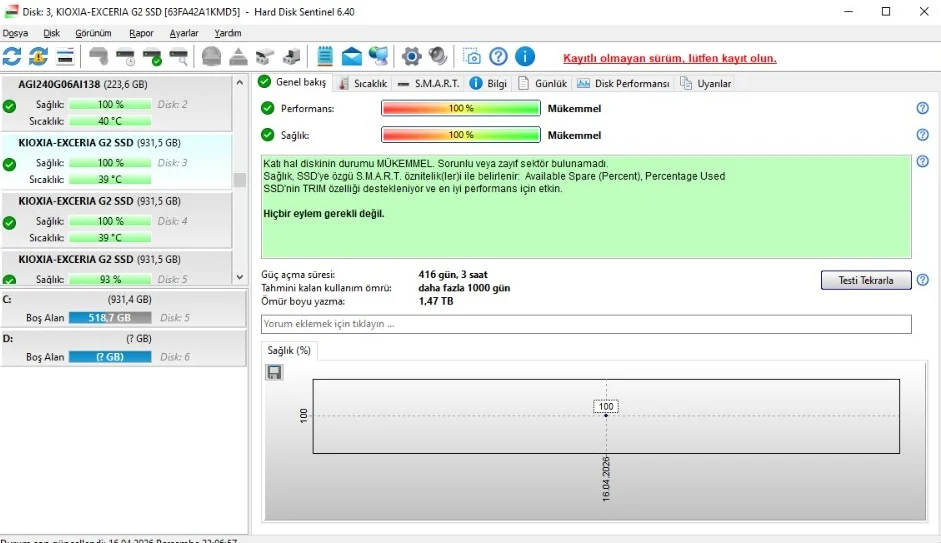Click the C: 518,7 GB free space bar
This screenshot has width=941, height=543.
[x=110, y=317]
